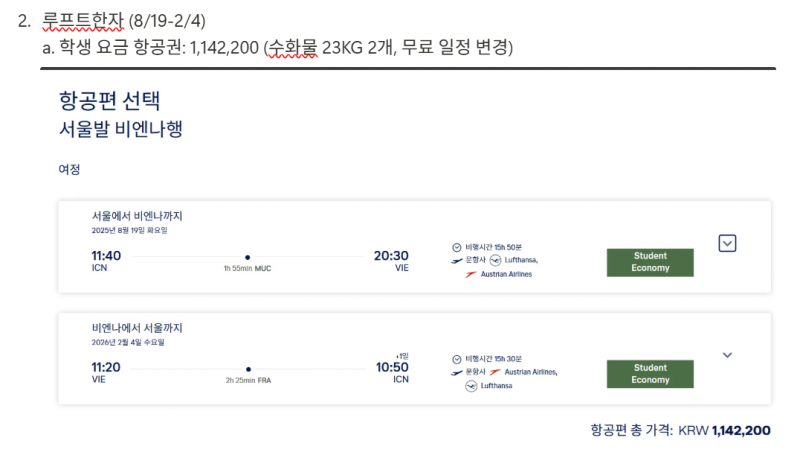The image size is (800, 455).
Task: Expand the Seoul to Vienna flight details chevron
Action: pos(727,243)
